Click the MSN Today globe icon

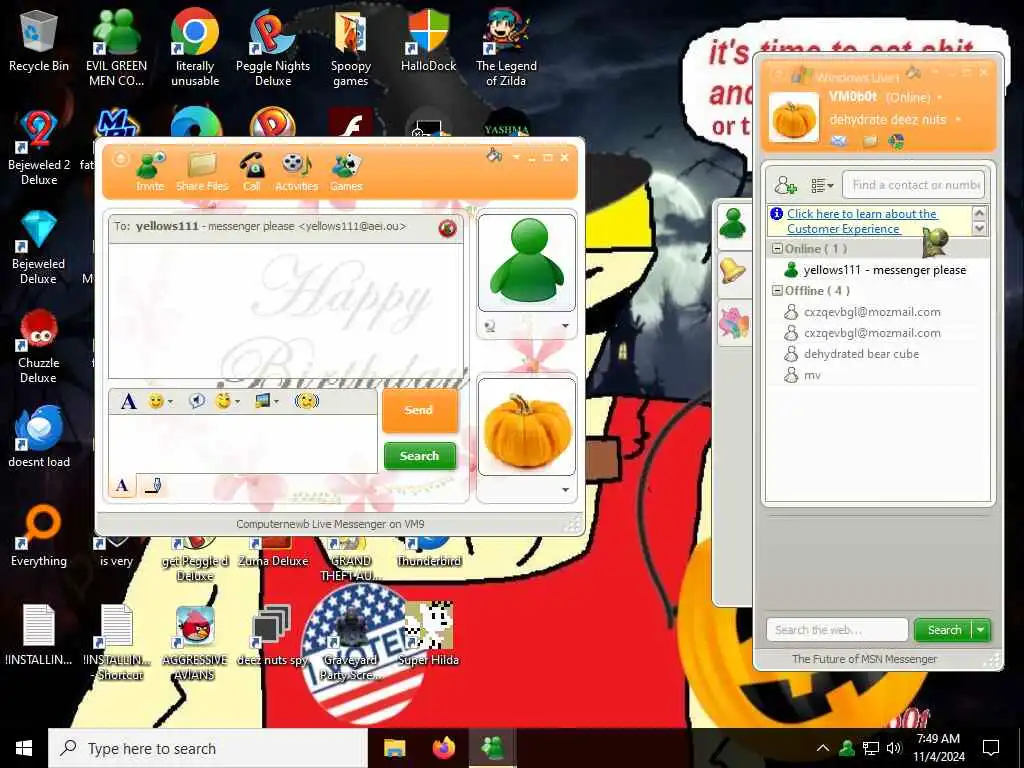(896, 141)
